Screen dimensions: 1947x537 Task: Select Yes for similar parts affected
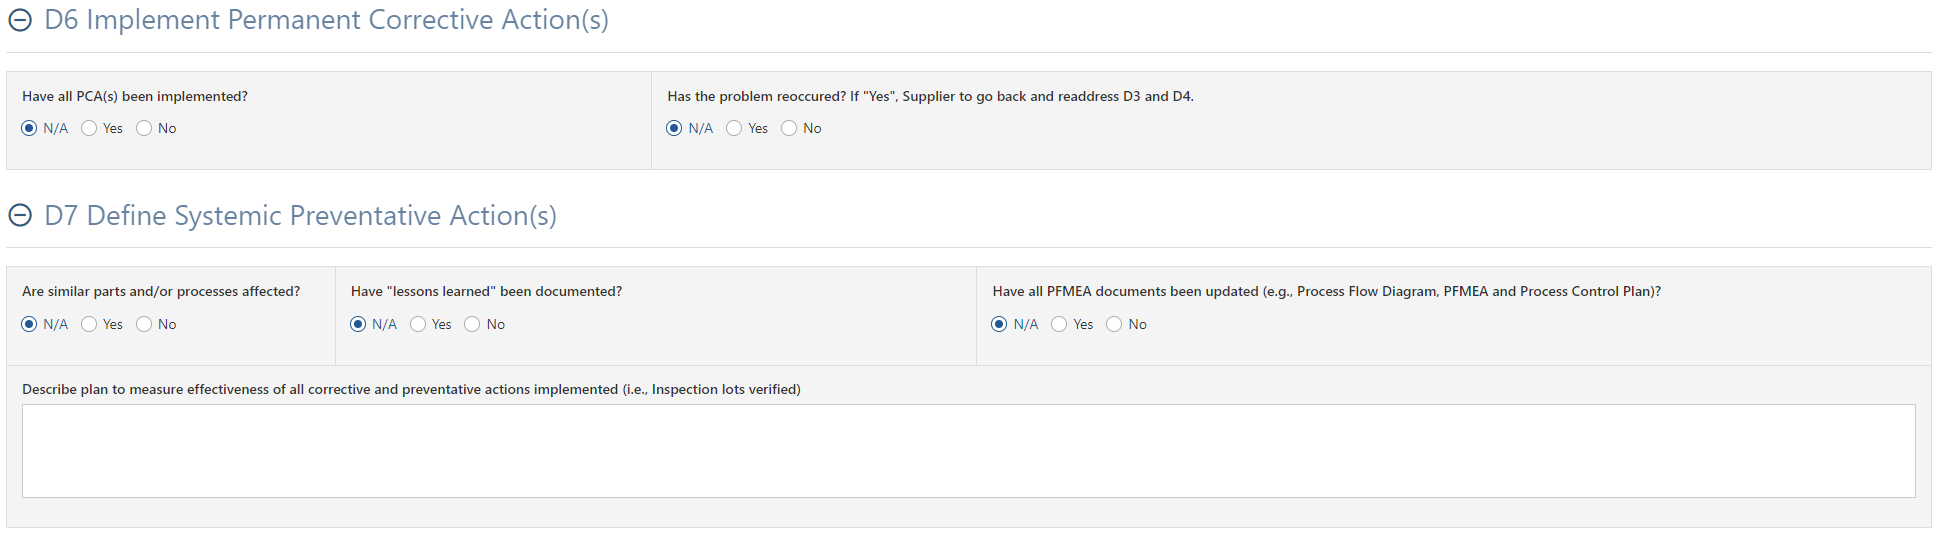pyautogui.click(x=89, y=324)
